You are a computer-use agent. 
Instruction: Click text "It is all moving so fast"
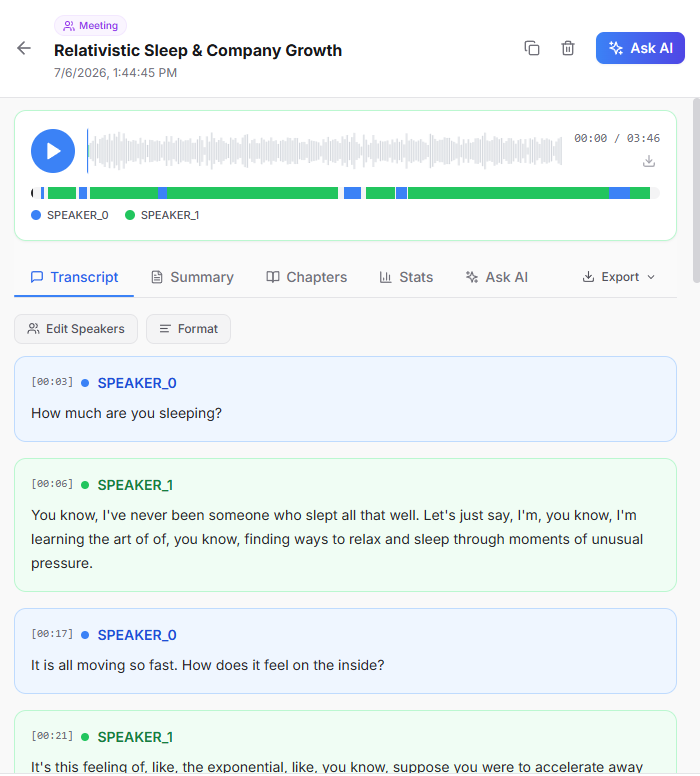[x=103, y=665]
